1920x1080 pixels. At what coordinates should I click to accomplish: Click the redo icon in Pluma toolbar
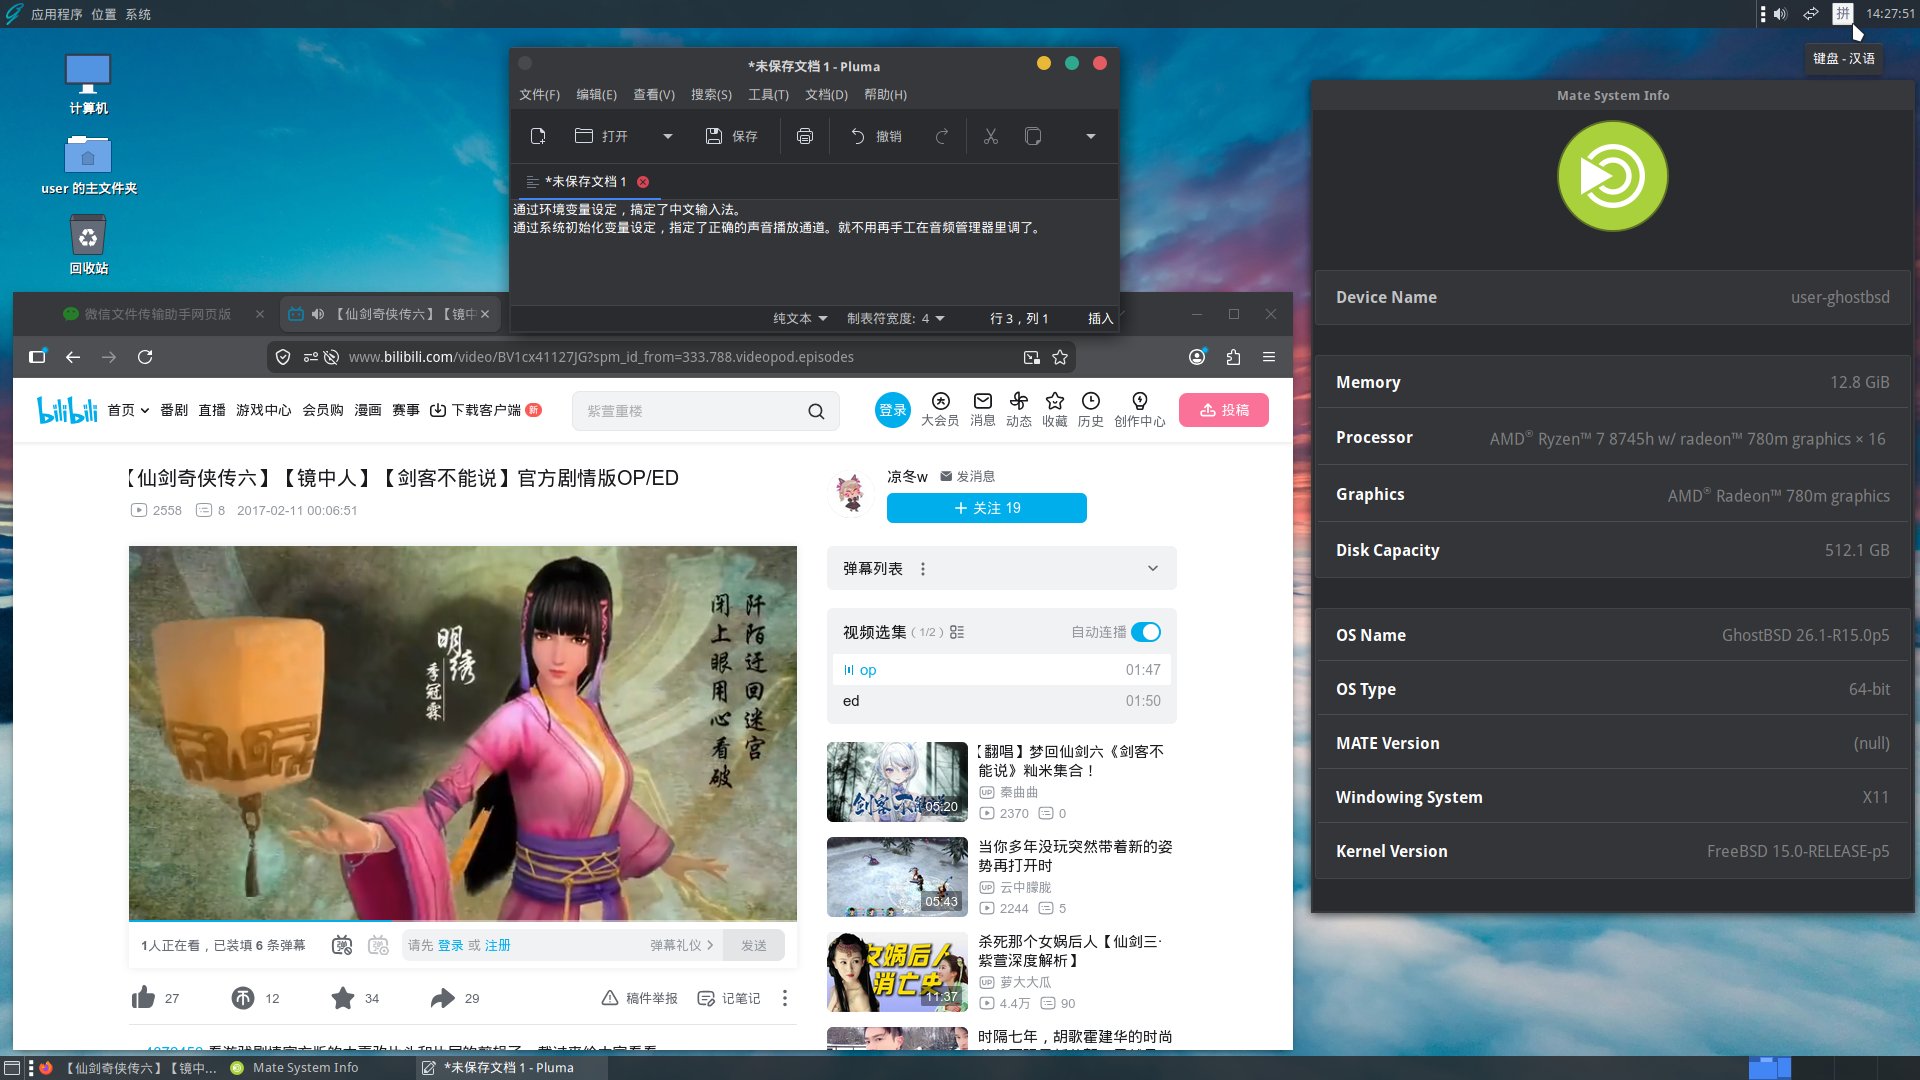[941, 136]
